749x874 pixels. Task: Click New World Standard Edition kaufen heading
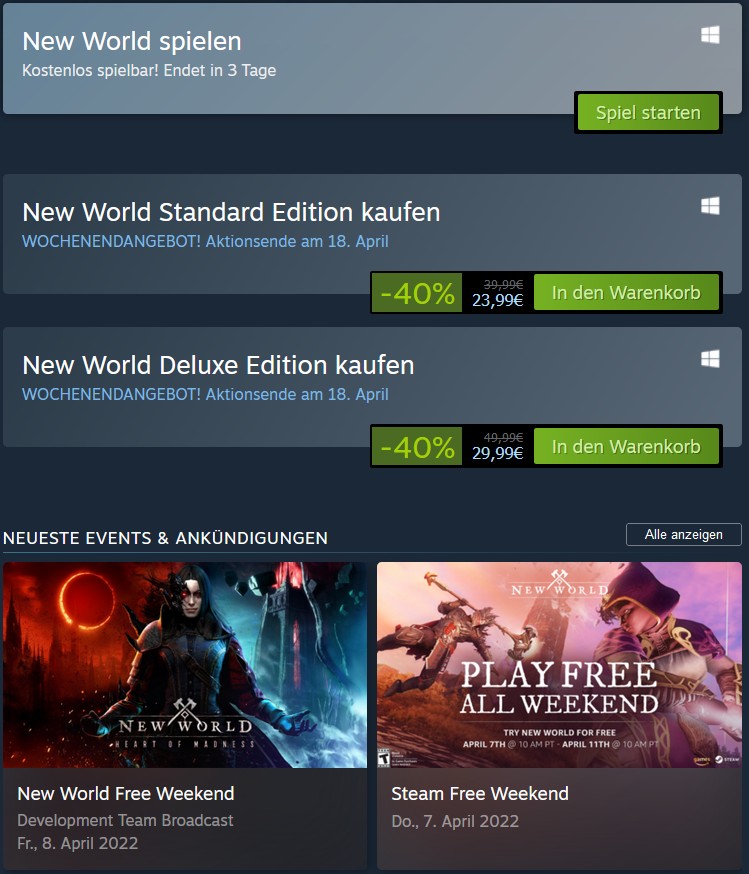pyautogui.click(x=231, y=212)
